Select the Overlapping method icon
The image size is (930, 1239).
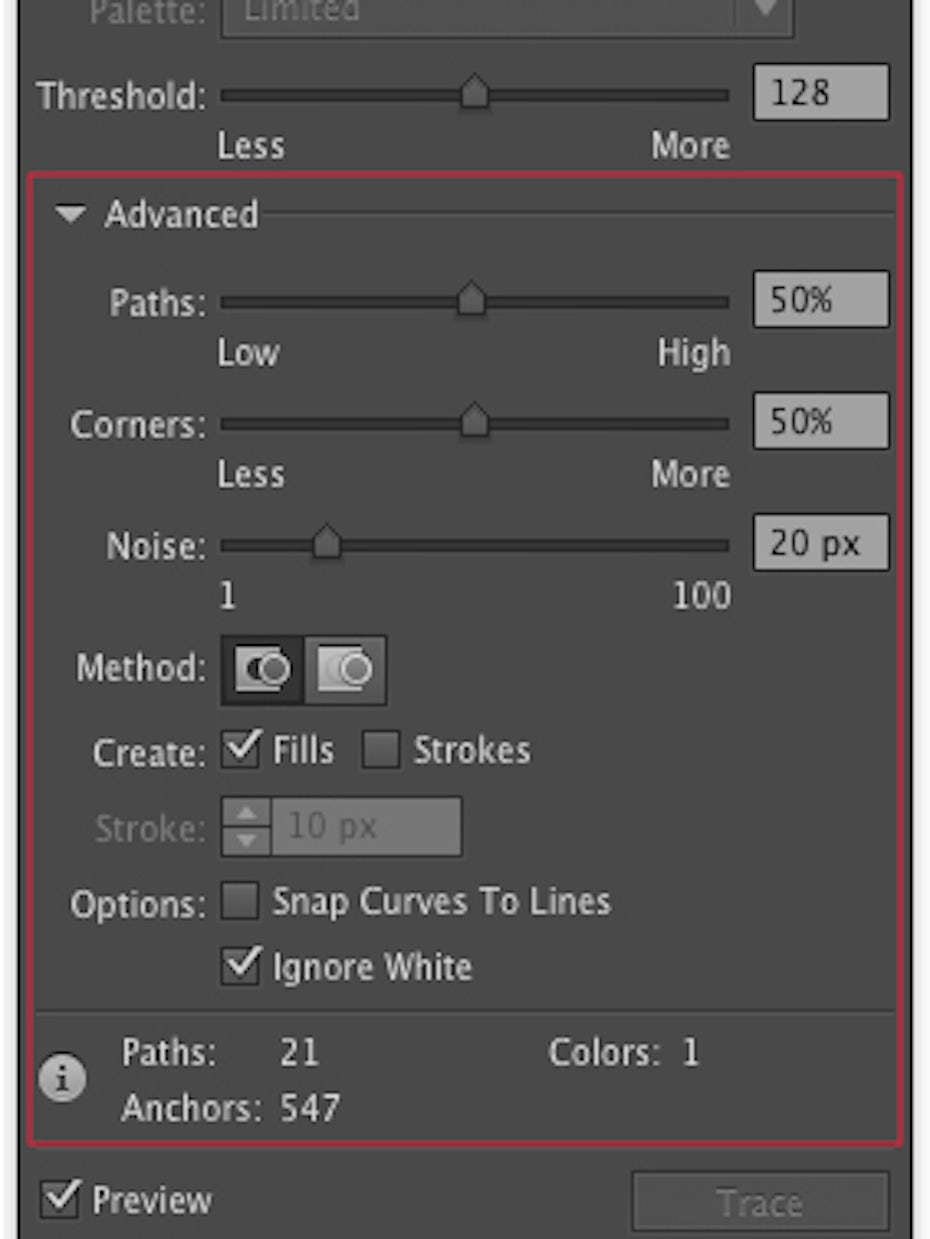(345, 669)
